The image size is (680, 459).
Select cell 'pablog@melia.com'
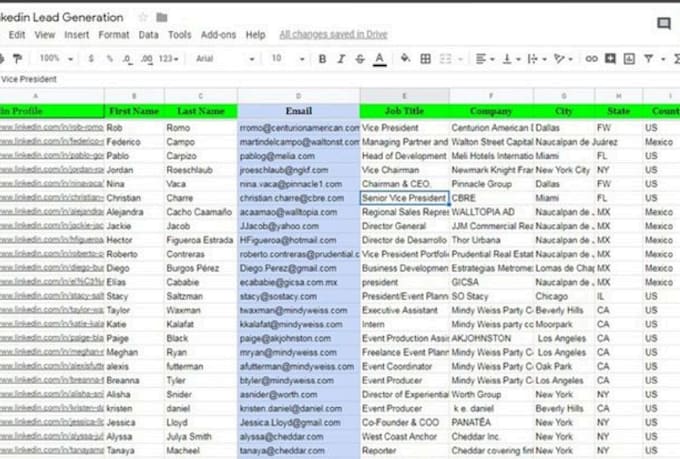[298, 156]
